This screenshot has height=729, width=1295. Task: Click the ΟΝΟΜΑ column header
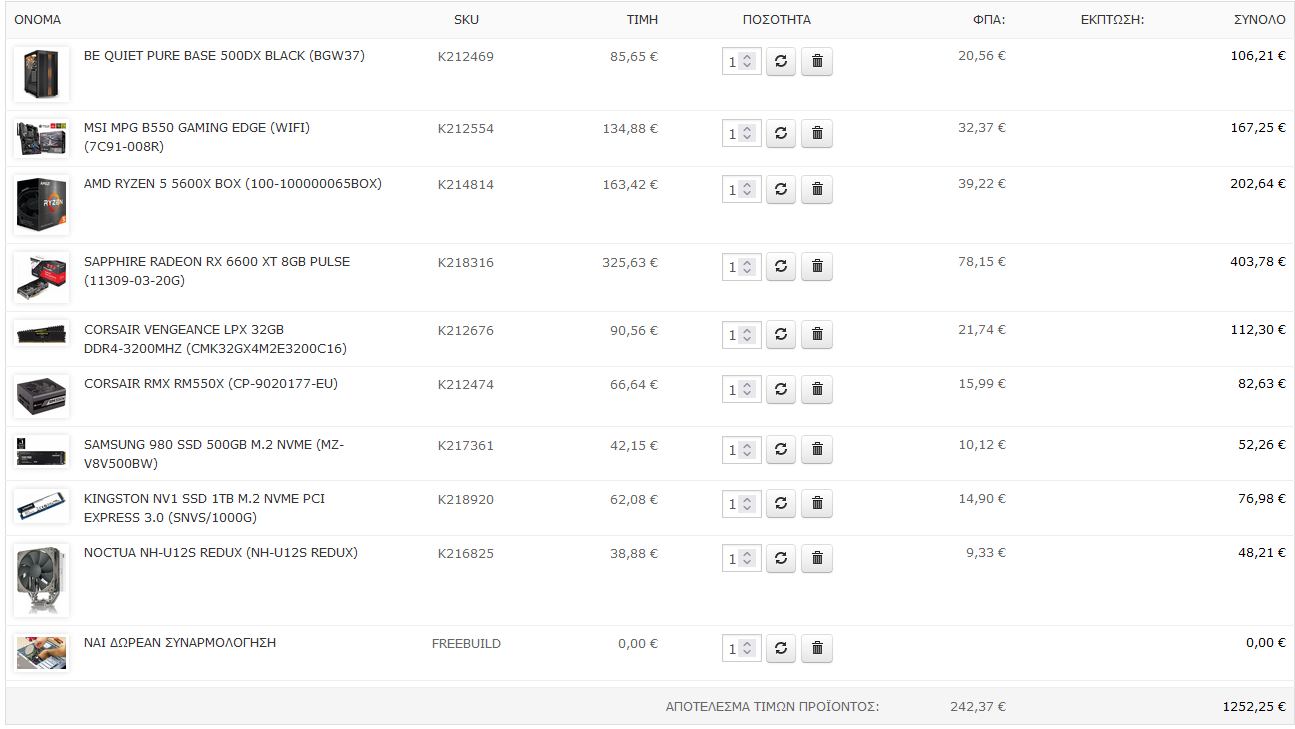pos(38,20)
